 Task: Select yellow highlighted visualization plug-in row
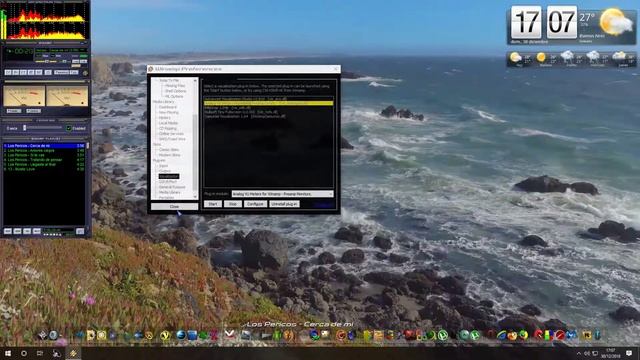(269, 103)
